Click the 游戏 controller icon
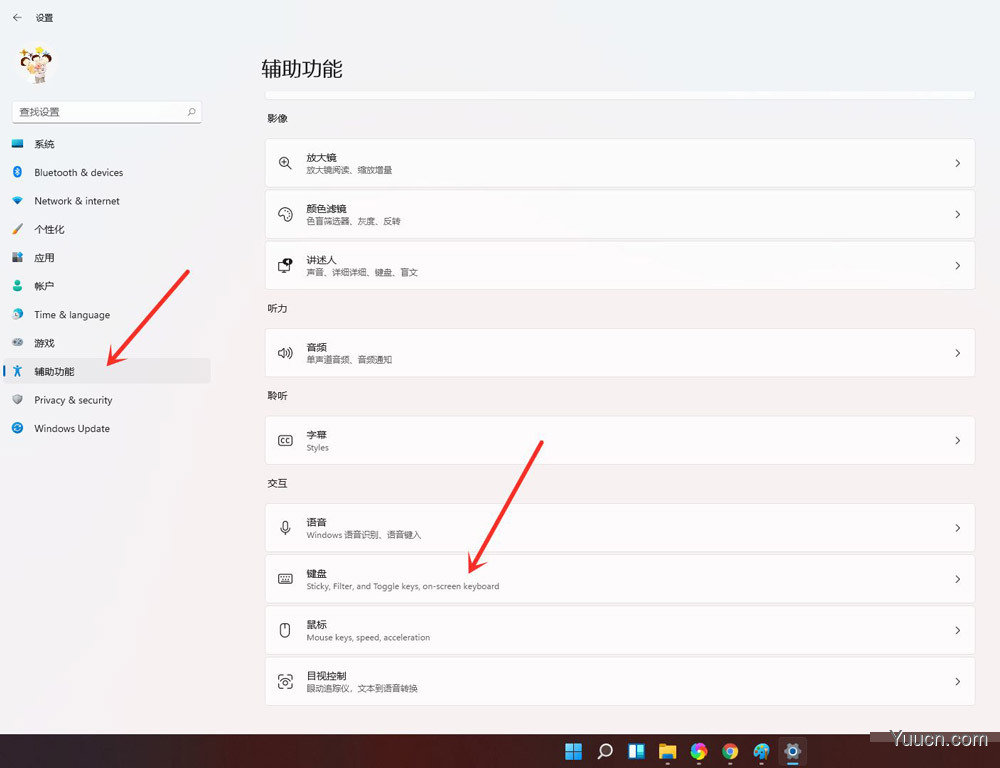The image size is (1000, 768). [x=18, y=343]
